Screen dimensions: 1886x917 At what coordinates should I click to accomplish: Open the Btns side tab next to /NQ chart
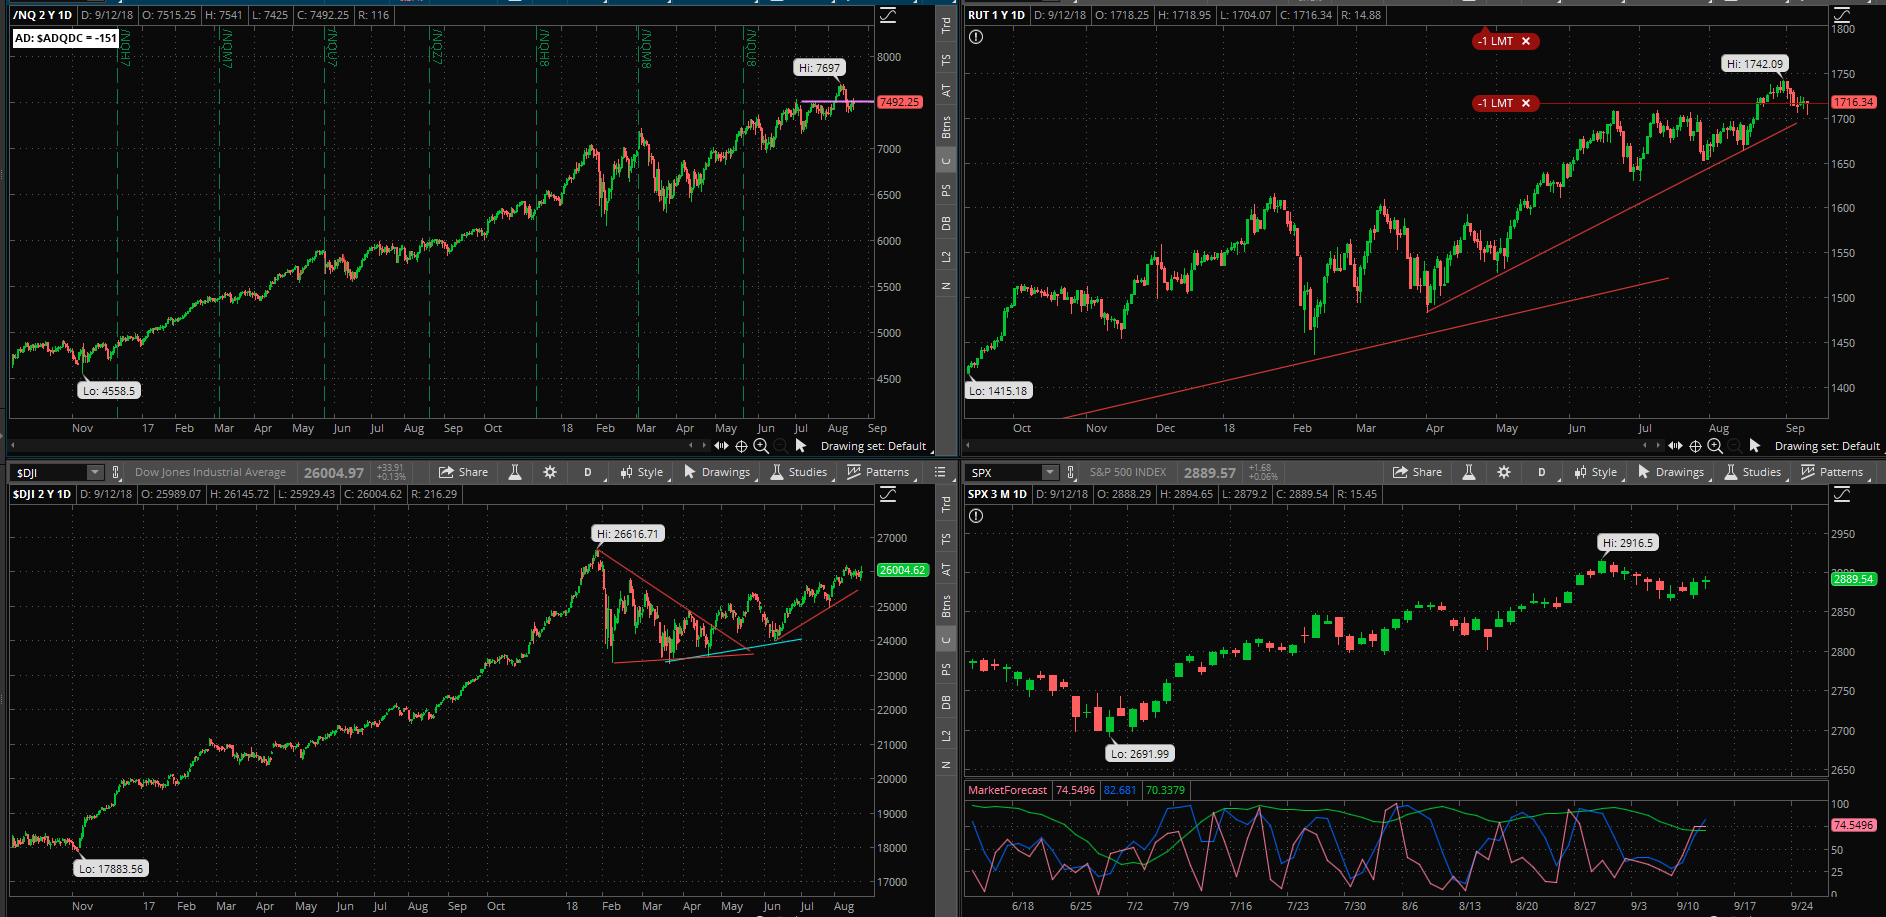coord(946,127)
